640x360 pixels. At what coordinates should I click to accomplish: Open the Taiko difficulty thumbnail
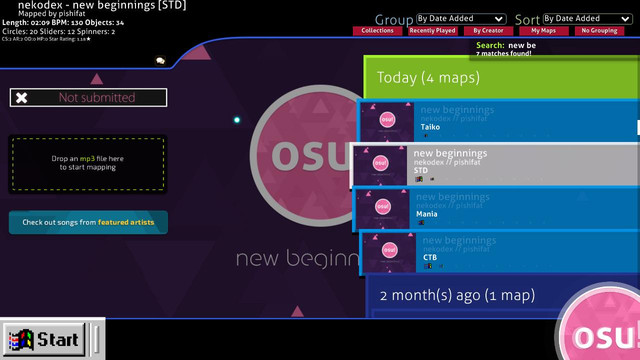(387, 122)
